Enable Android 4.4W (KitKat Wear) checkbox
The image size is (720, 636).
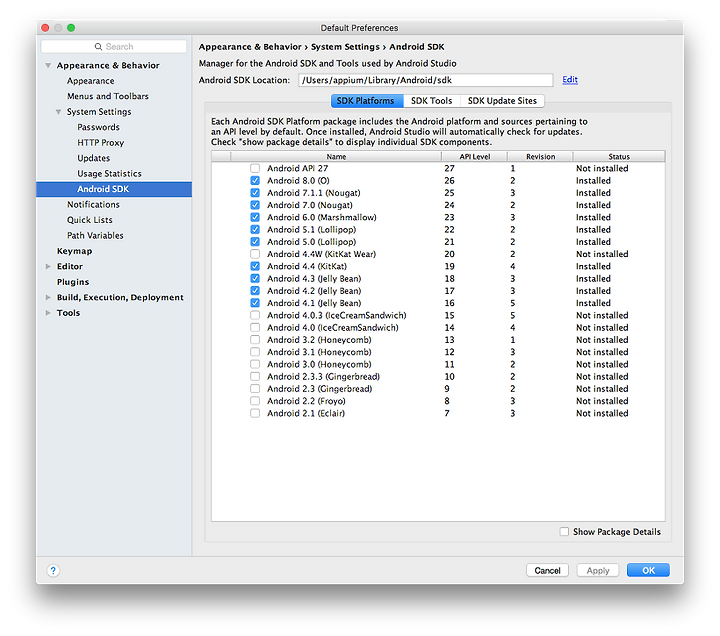tap(255, 254)
